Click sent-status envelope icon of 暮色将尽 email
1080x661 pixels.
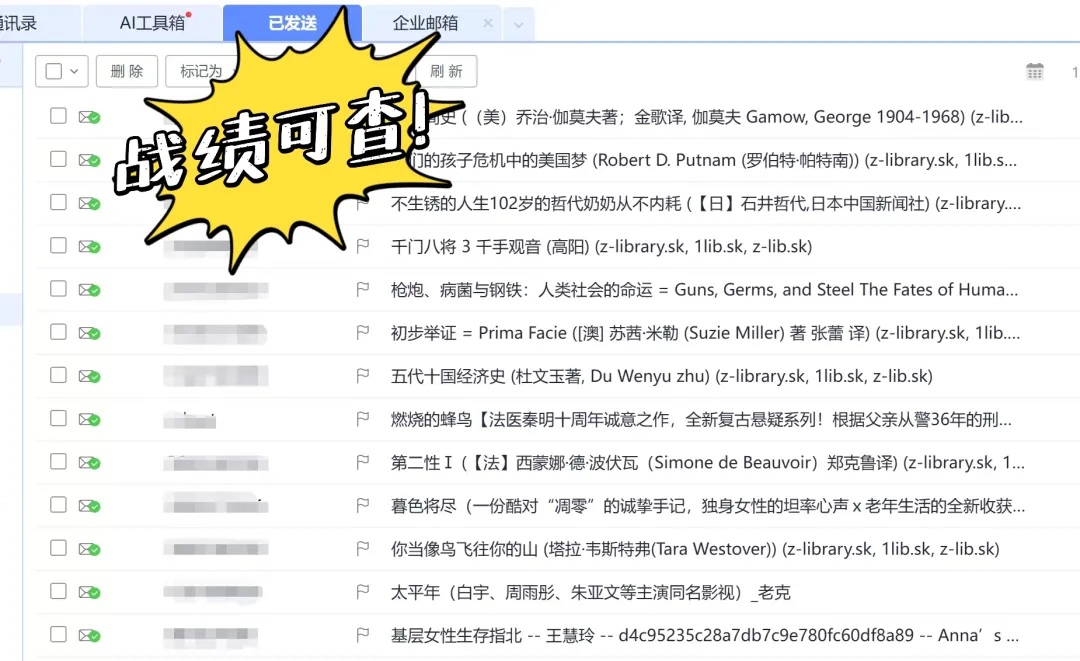coord(89,506)
